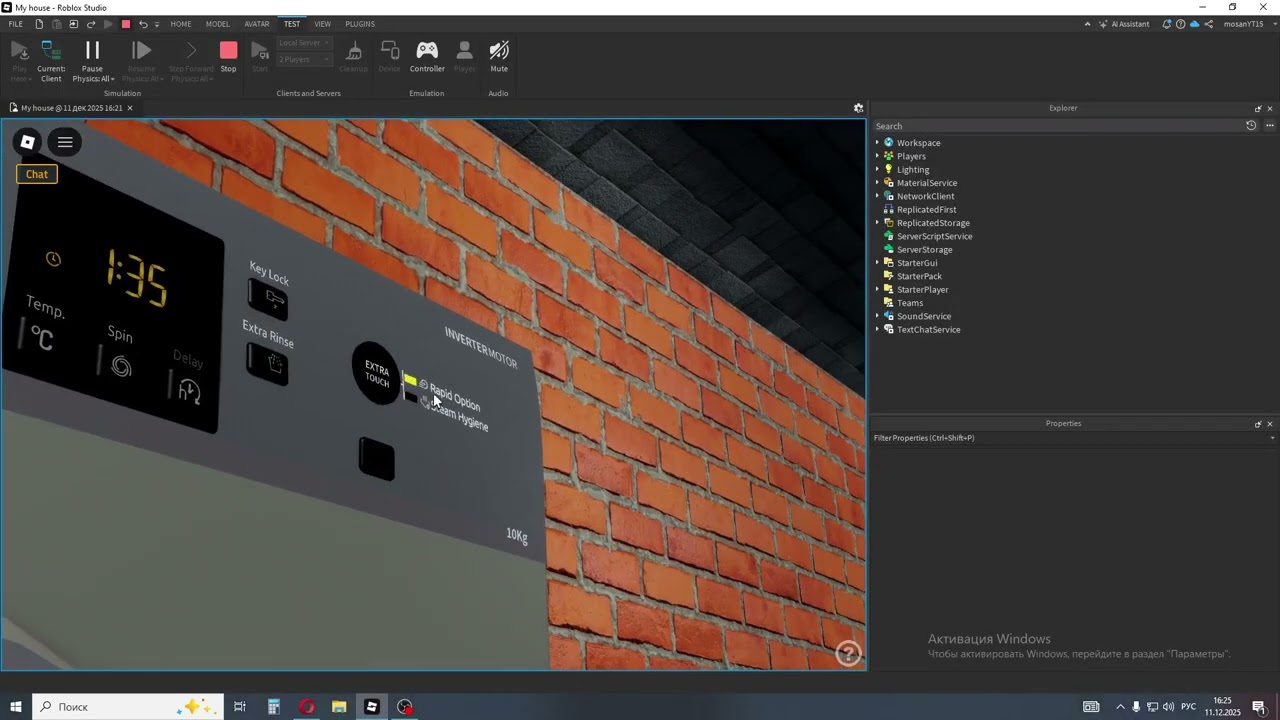Open the notifications bell icon
Viewport: 1280px width, 720px height.
(1167, 24)
